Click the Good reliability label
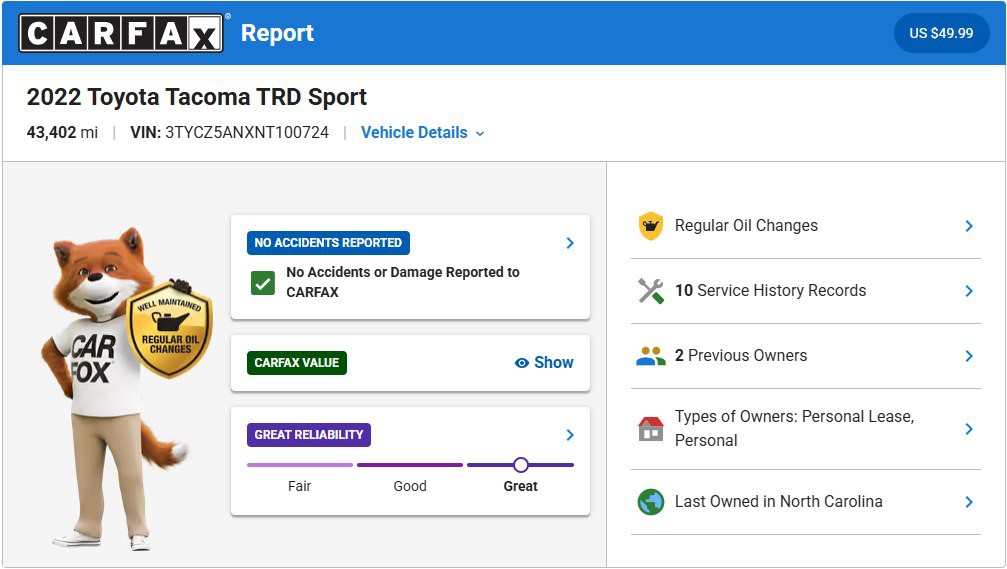1007x569 pixels. [410, 486]
